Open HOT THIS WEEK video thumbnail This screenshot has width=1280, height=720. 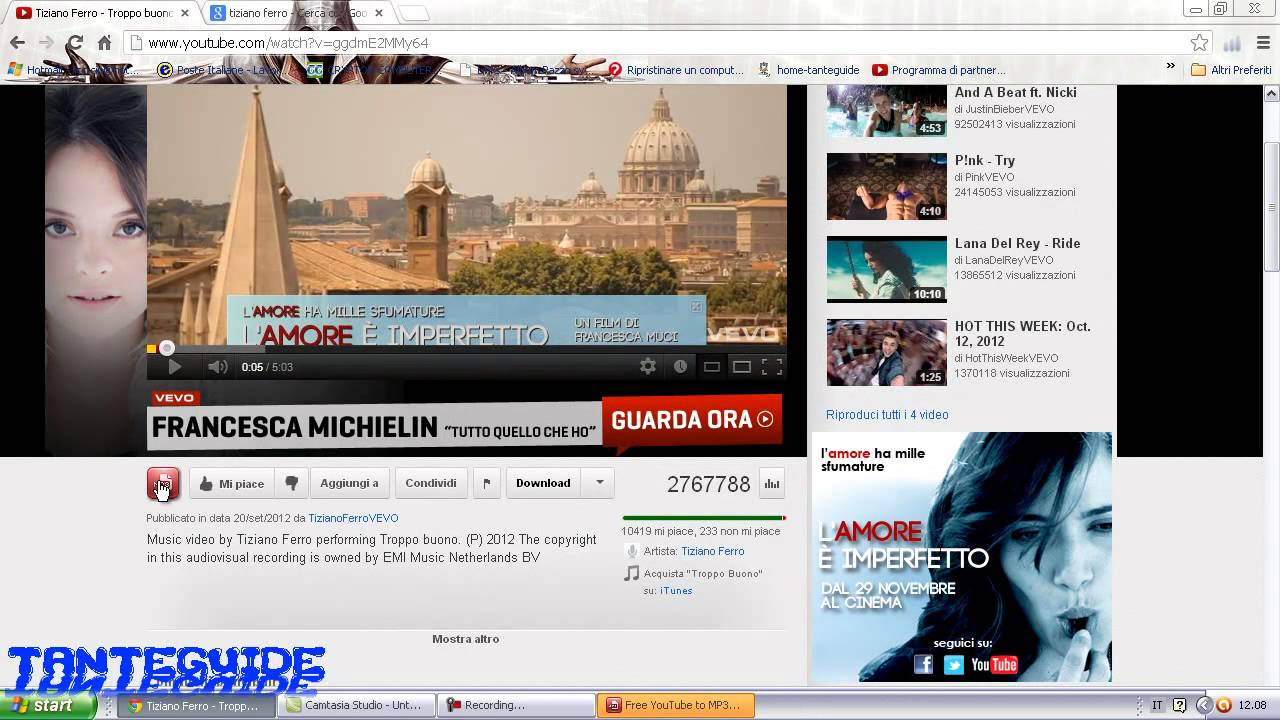click(x=886, y=352)
